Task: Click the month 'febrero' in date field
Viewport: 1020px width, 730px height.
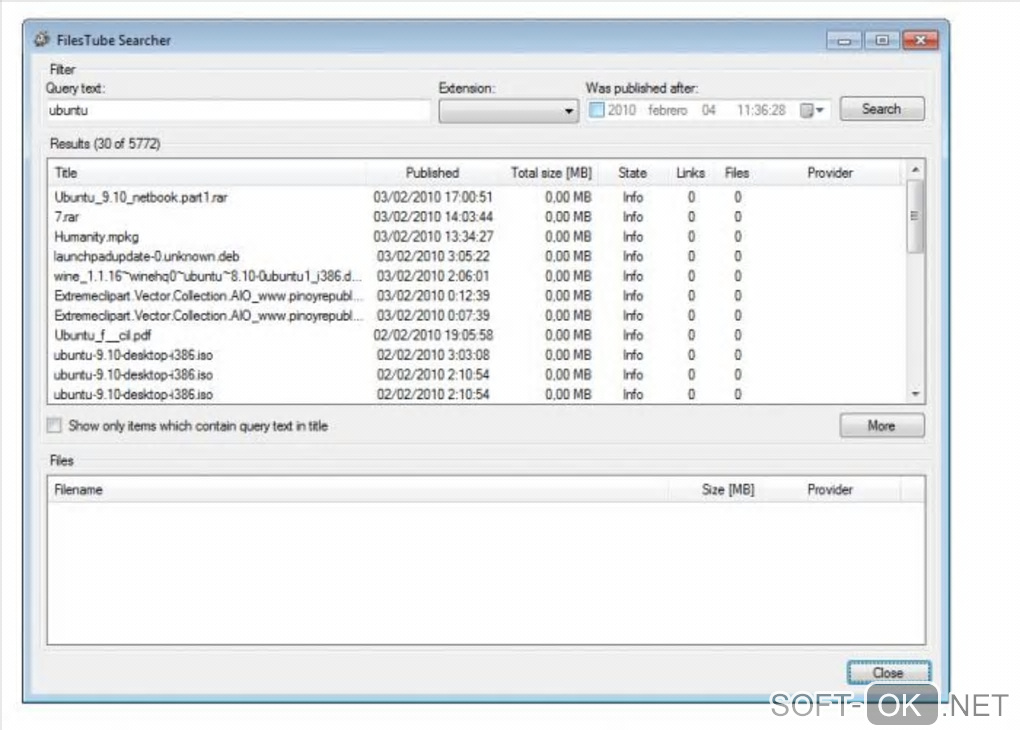Action: pos(667,110)
